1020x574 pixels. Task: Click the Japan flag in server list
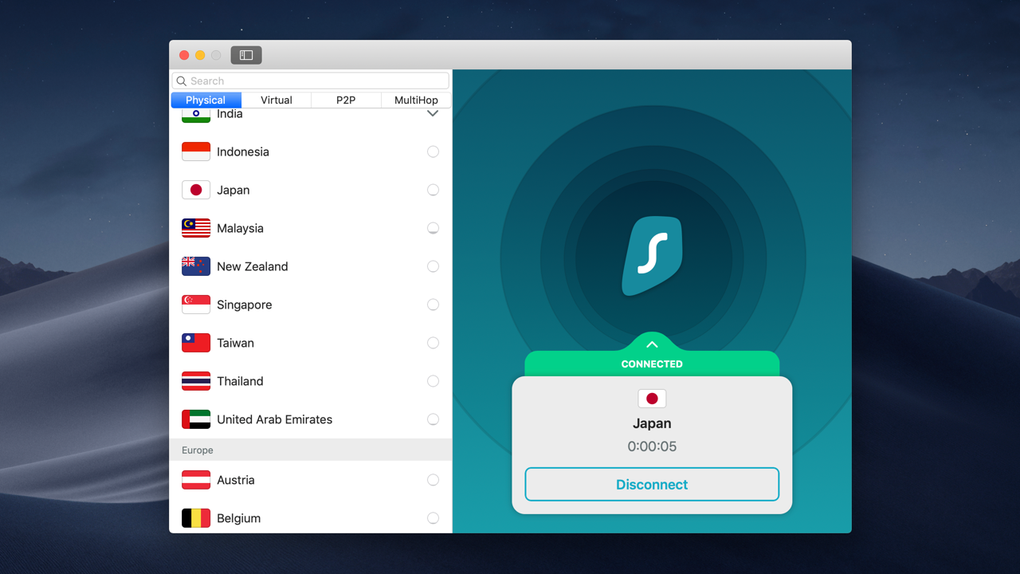[196, 190]
